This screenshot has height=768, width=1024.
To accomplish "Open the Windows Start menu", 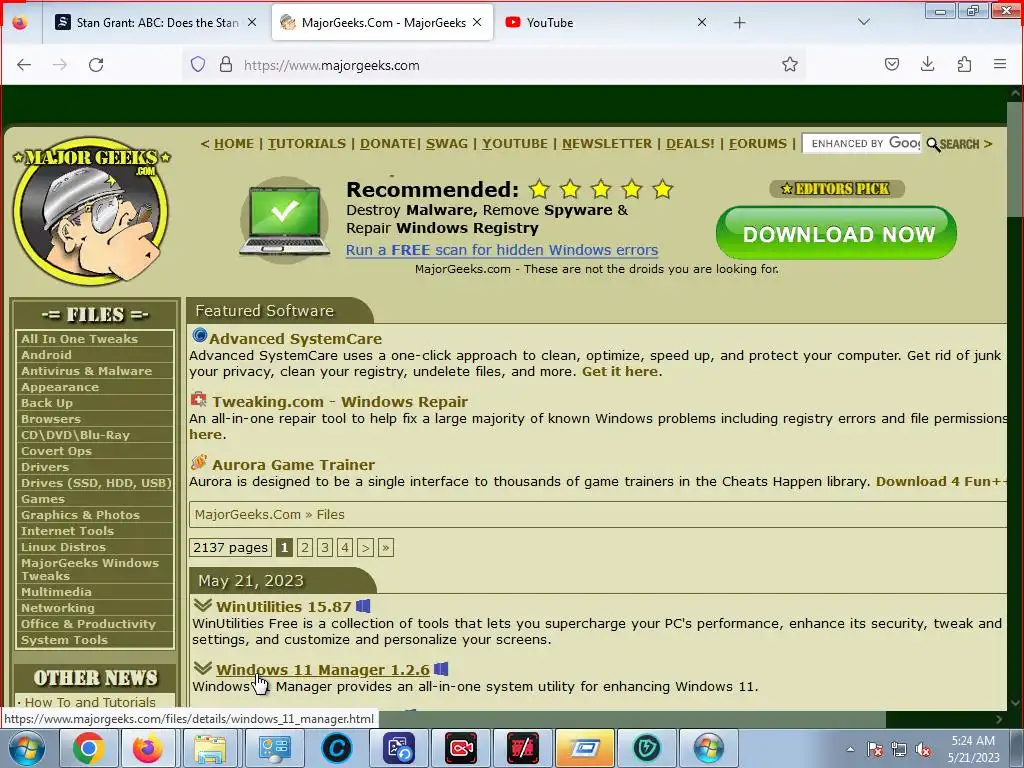I will (x=27, y=748).
